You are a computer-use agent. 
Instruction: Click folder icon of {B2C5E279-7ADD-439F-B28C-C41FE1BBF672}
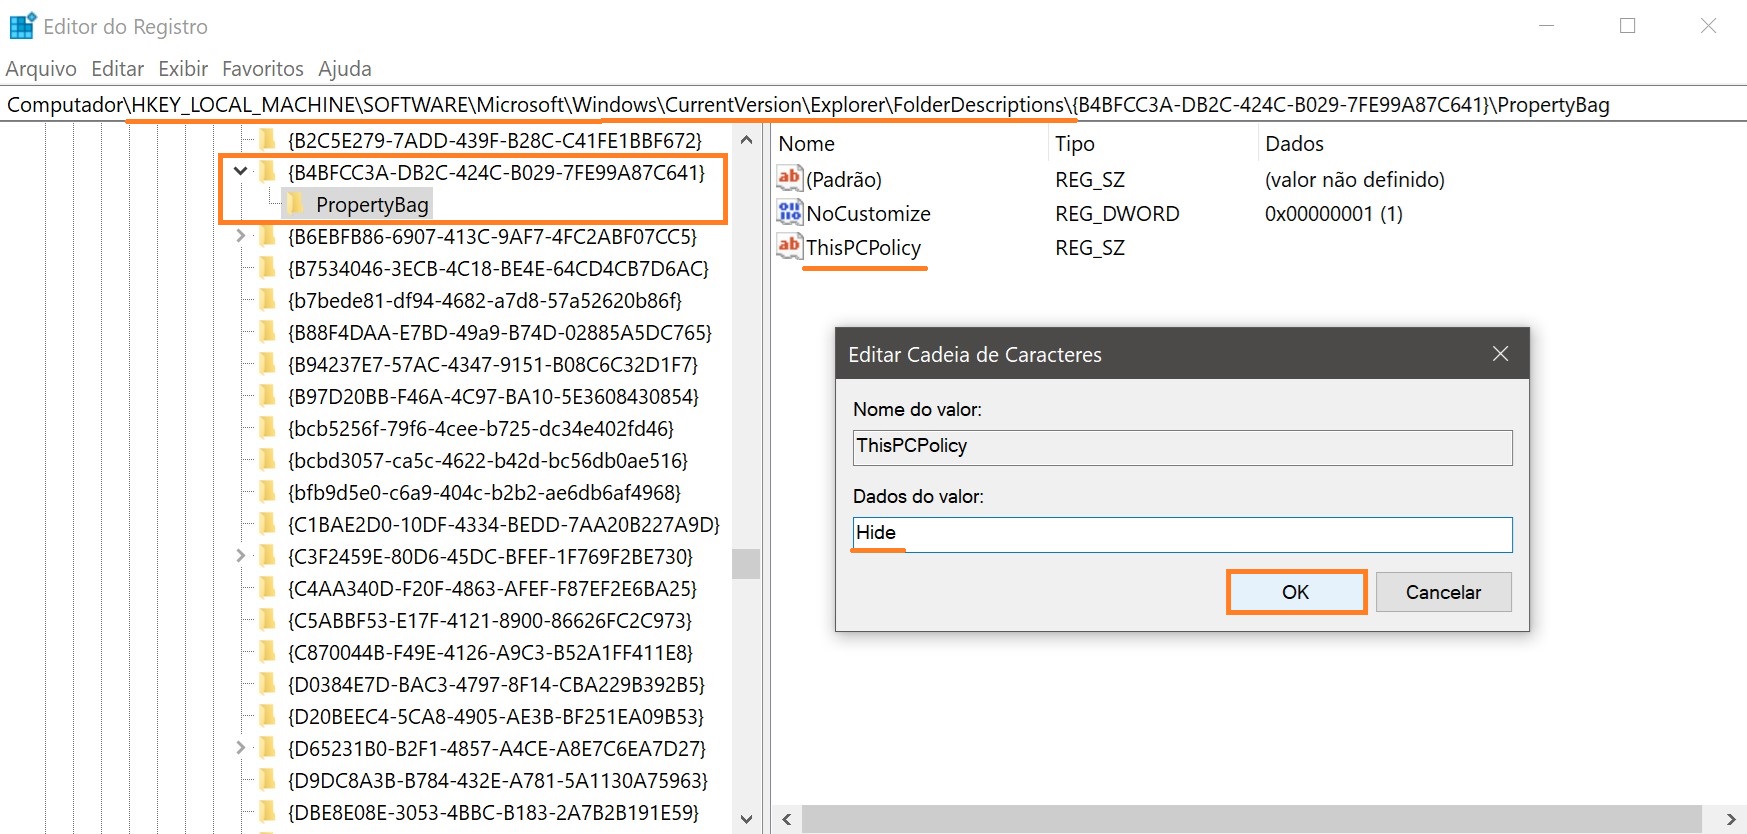[268, 140]
